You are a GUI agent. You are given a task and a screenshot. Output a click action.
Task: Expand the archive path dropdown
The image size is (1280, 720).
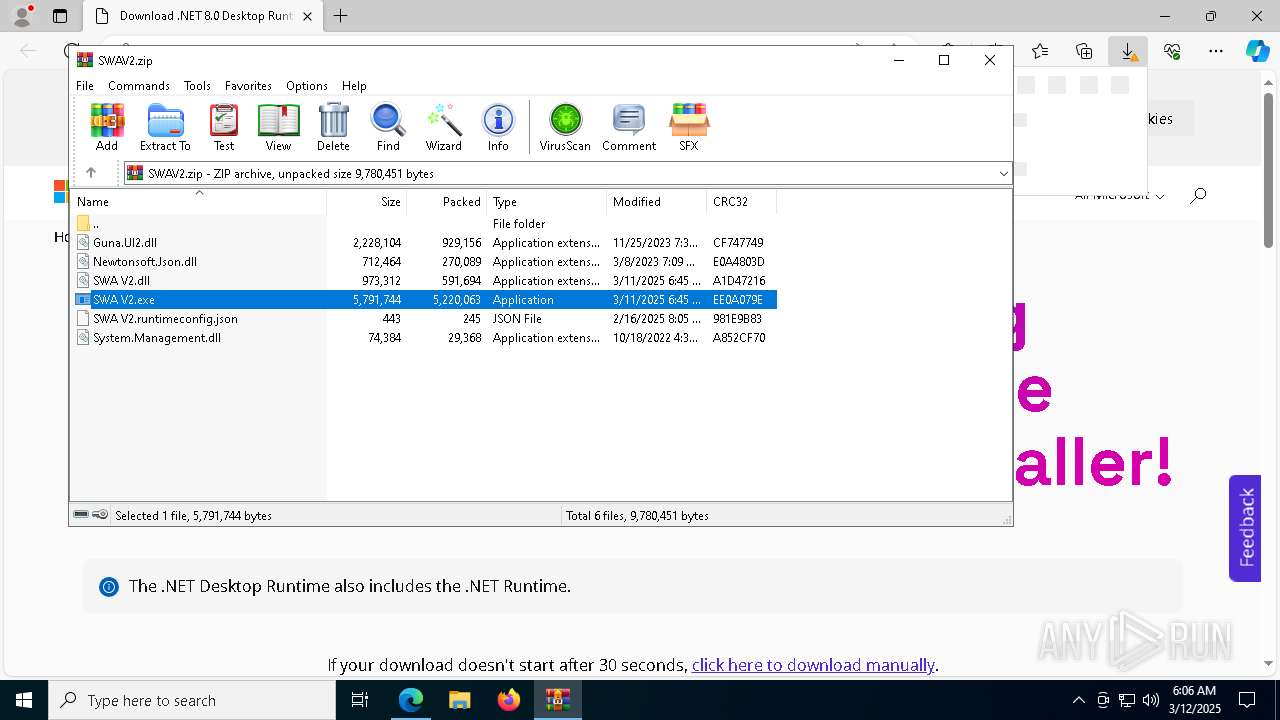[1003, 173]
